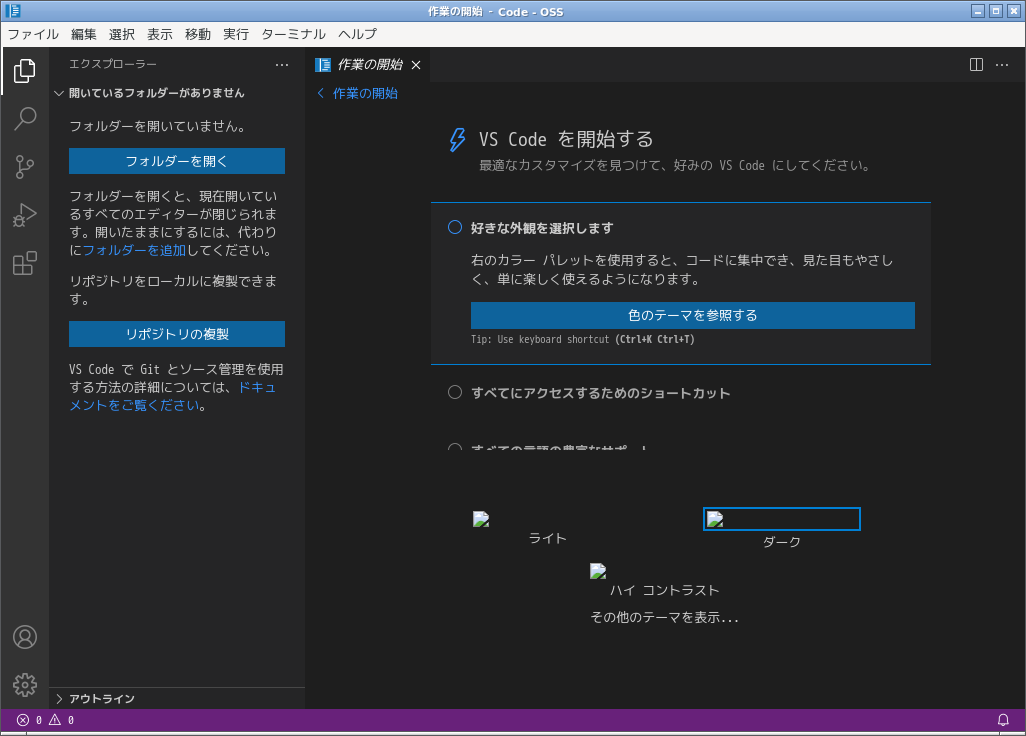Open the Source Control view icon
This screenshot has width=1026, height=736.
25,167
